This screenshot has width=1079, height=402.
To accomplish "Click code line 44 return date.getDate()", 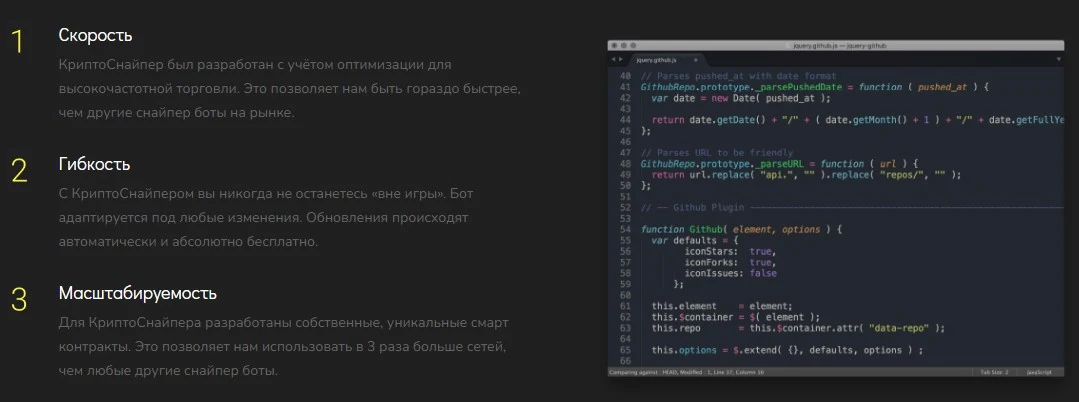I will (857, 120).
